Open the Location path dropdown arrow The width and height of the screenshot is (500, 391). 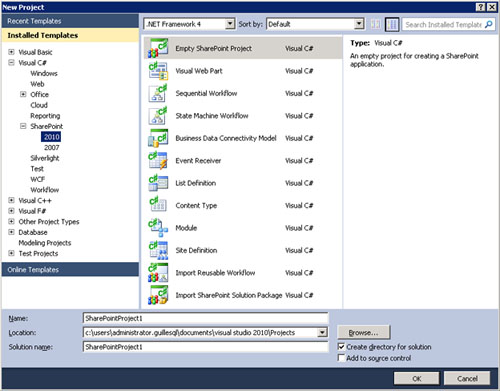[x=322, y=332]
